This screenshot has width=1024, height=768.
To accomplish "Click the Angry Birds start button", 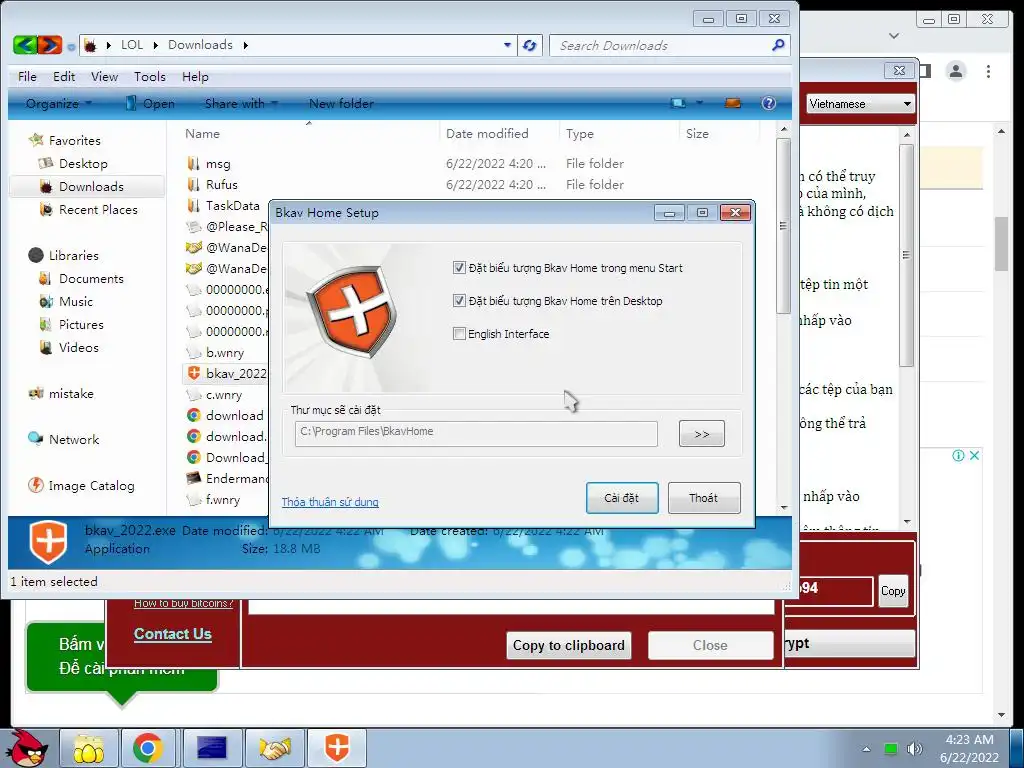I will pyautogui.click(x=27, y=748).
